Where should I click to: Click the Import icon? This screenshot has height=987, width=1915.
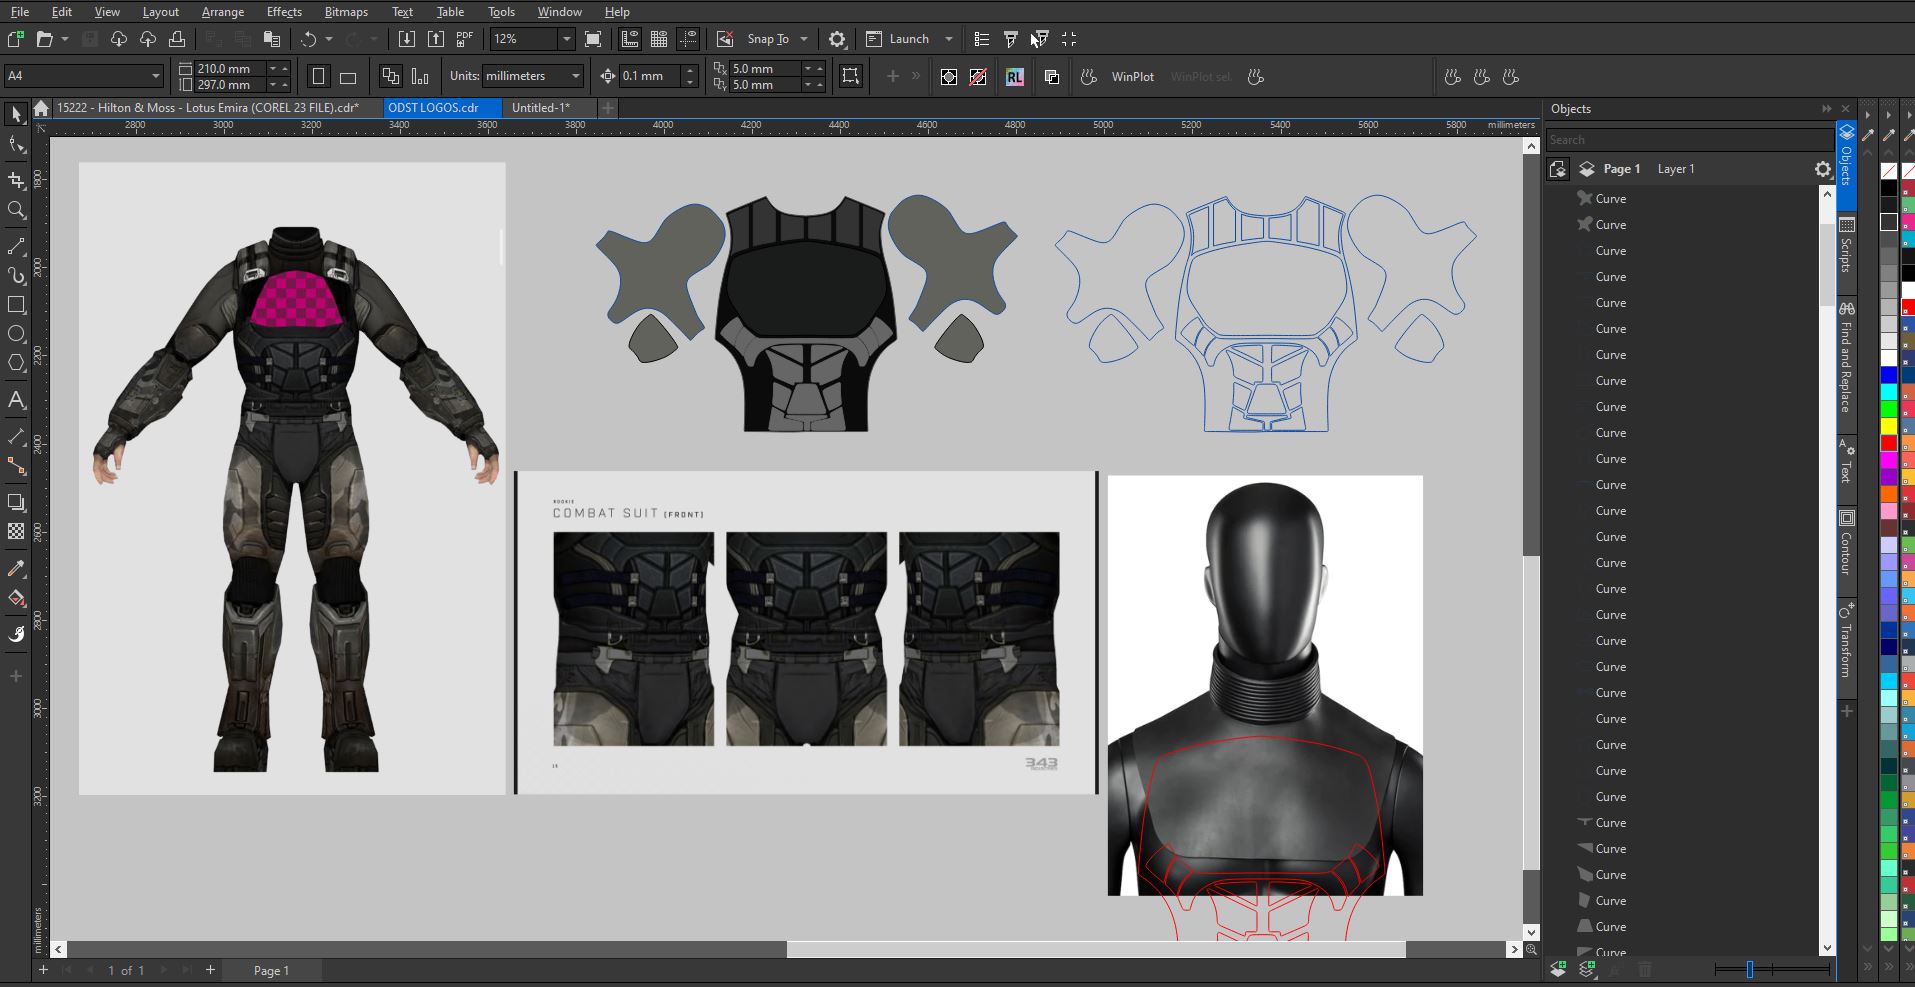tap(406, 39)
